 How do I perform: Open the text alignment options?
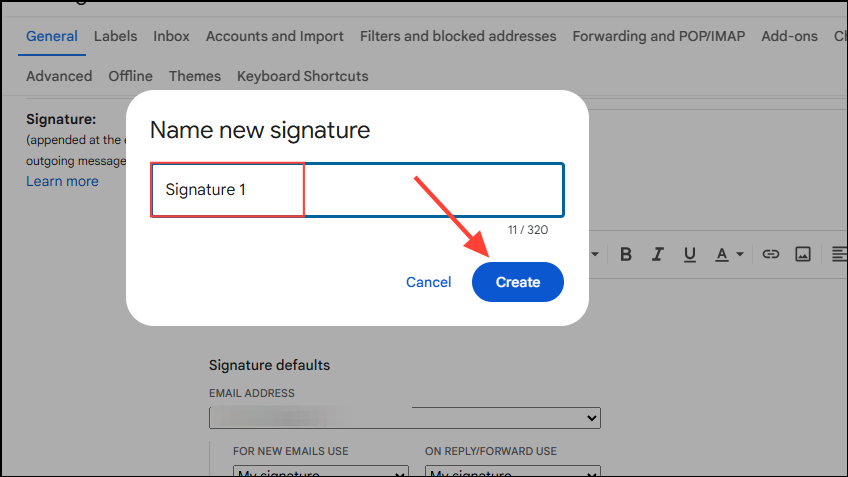[x=838, y=254]
